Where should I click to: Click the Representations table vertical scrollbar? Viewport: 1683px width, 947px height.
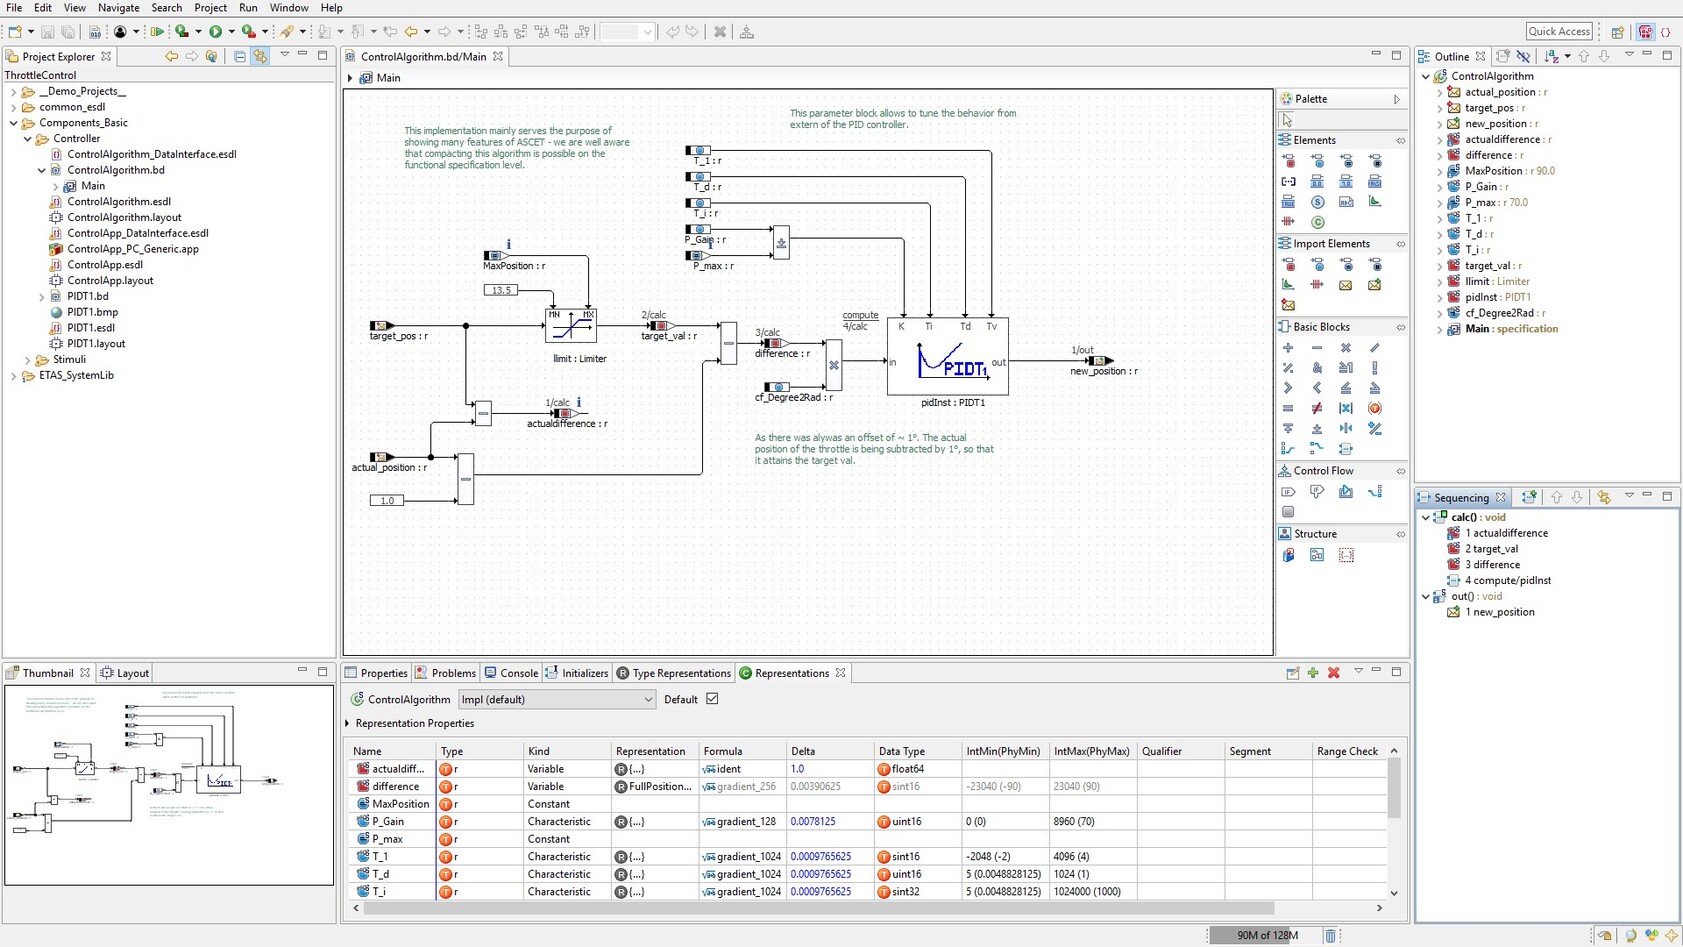(x=1394, y=788)
